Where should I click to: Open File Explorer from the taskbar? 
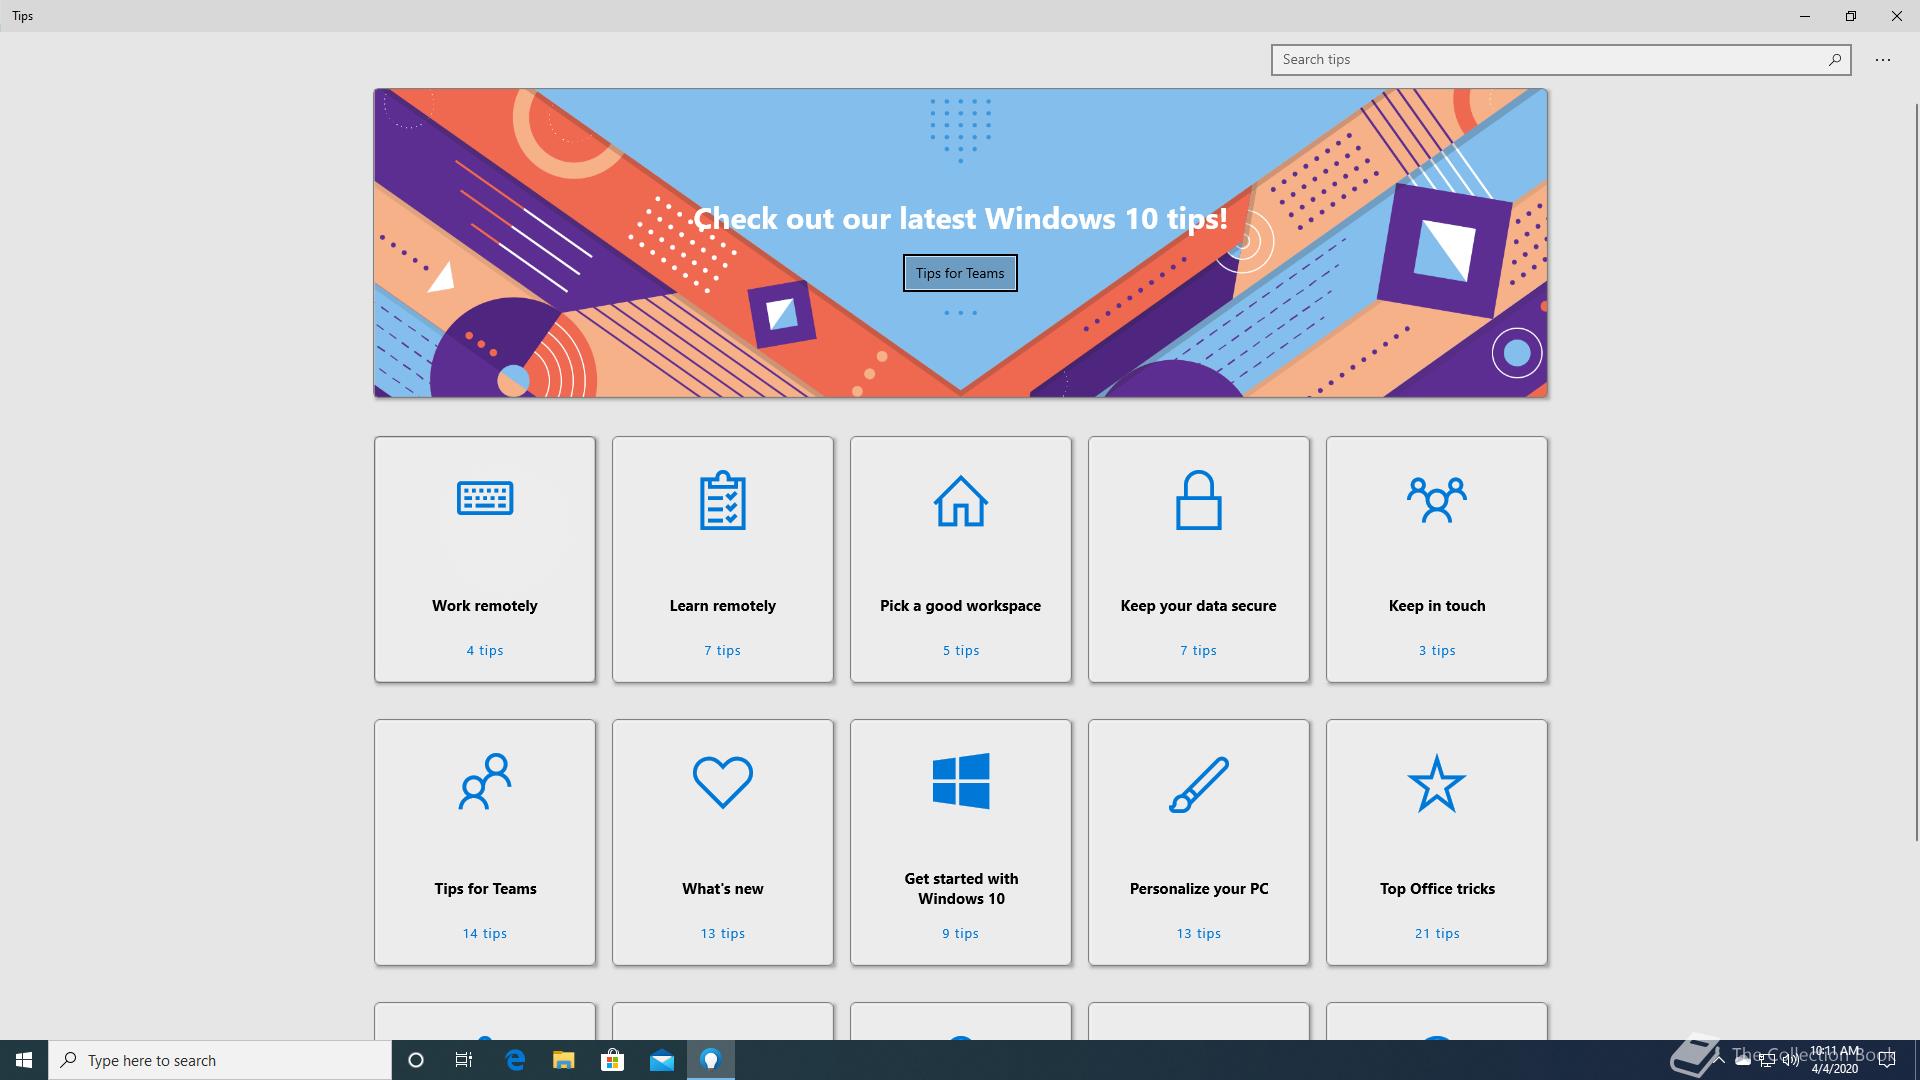(563, 1060)
